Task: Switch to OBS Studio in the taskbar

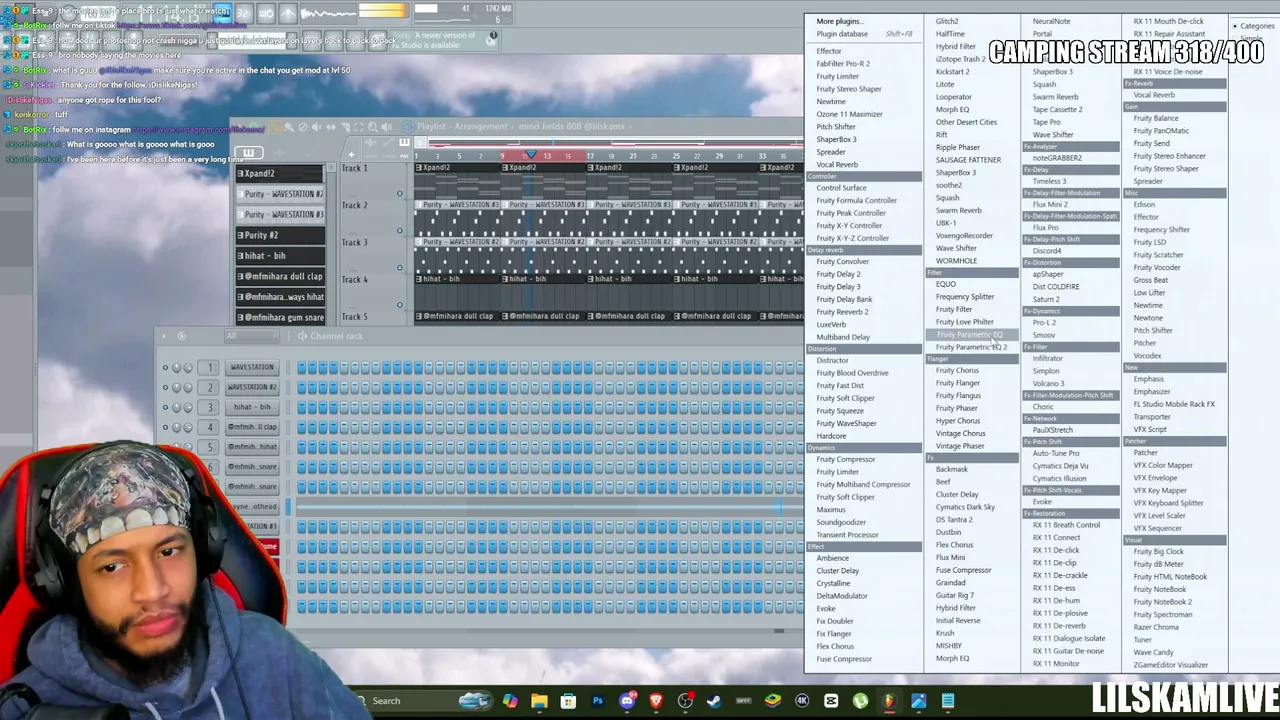Action: pyautogui.click(x=685, y=701)
